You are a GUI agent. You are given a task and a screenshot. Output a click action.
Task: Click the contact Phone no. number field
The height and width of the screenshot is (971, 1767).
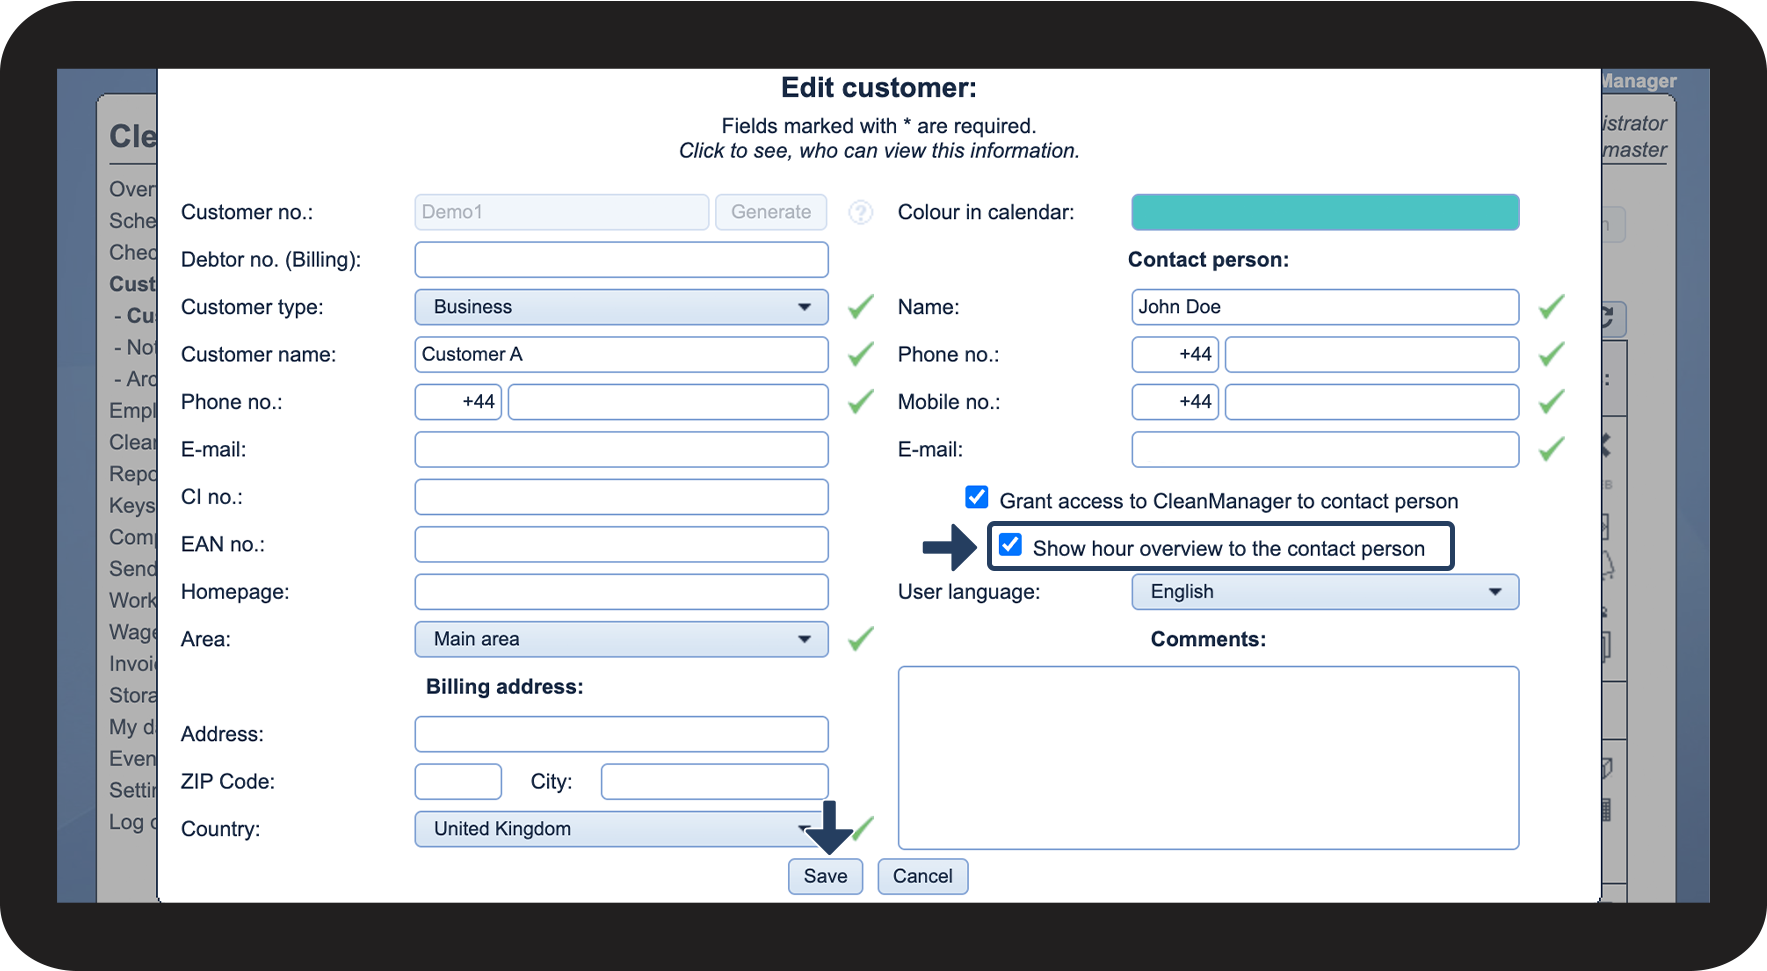pyautogui.click(x=1372, y=354)
